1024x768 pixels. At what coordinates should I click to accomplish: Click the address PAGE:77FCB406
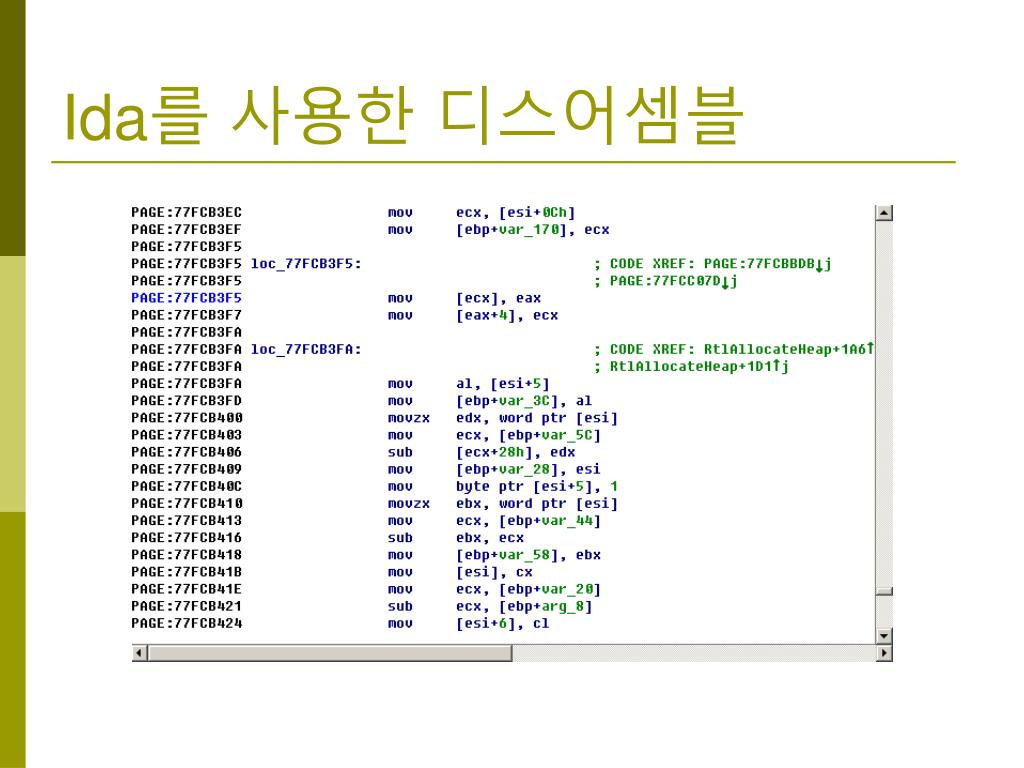[x=186, y=452]
